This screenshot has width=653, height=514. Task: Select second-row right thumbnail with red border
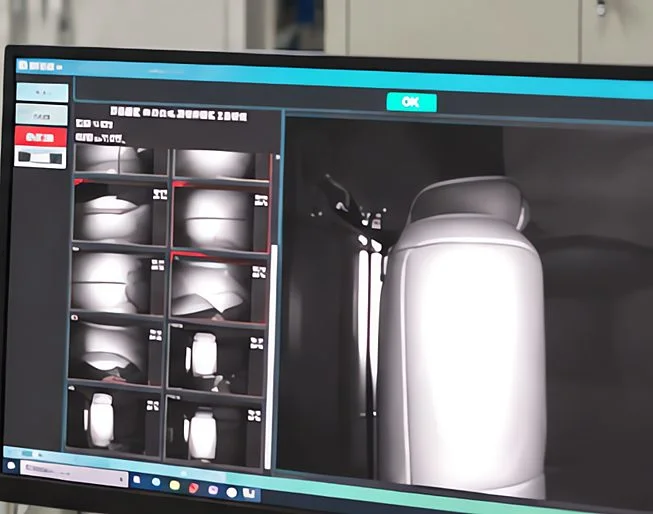pyautogui.click(x=220, y=217)
